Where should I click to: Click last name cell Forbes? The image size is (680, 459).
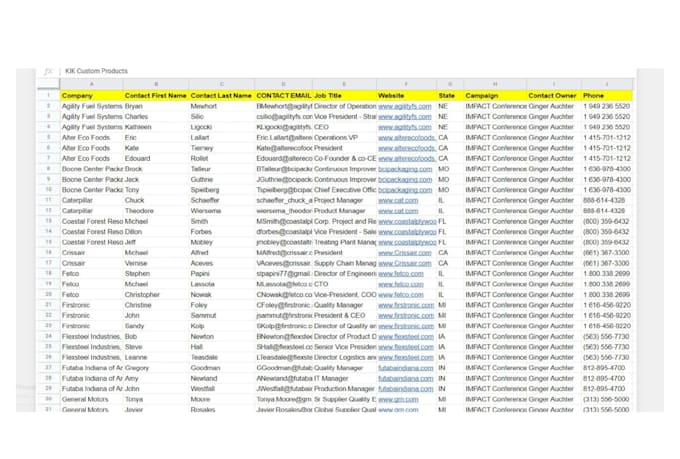[x=222, y=232]
